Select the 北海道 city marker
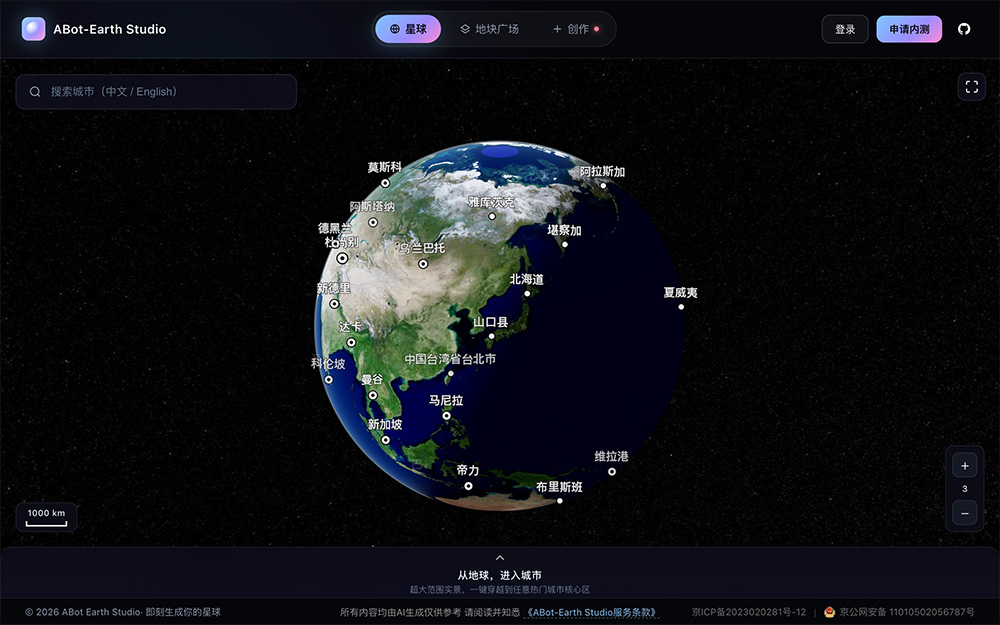 click(x=527, y=294)
